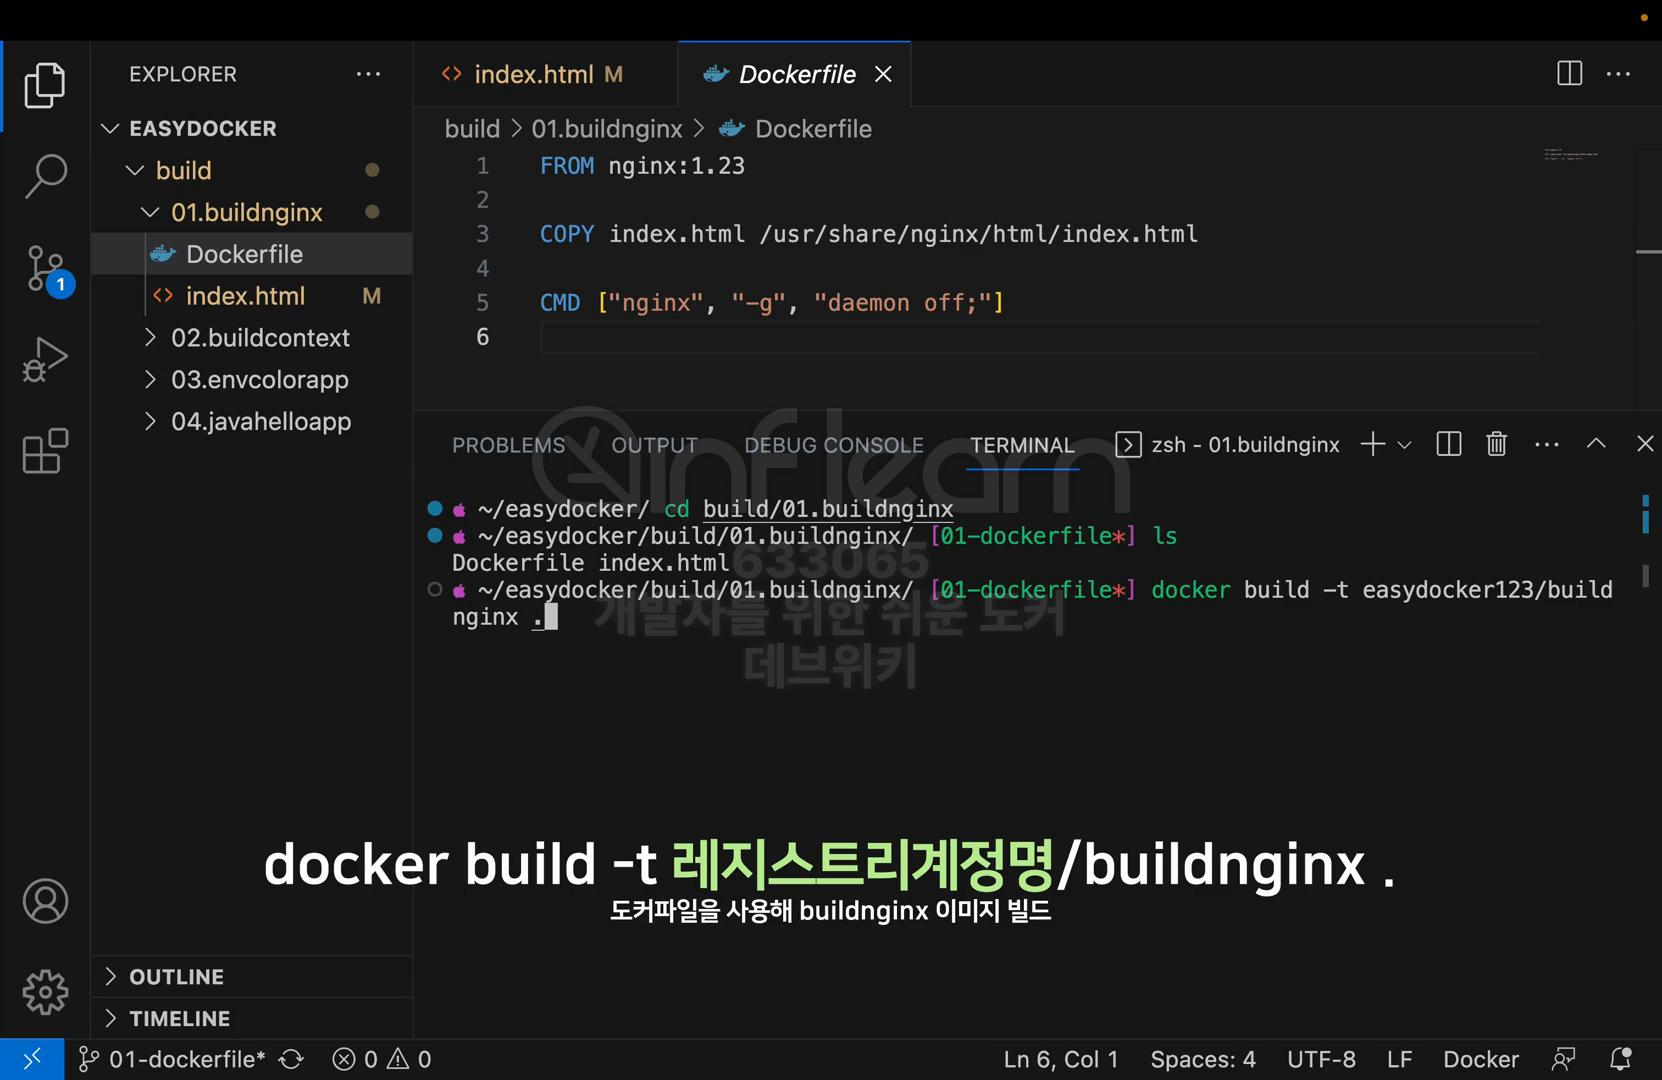Open the Extensions view icon
The width and height of the screenshot is (1662, 1080).
[45, 451]
